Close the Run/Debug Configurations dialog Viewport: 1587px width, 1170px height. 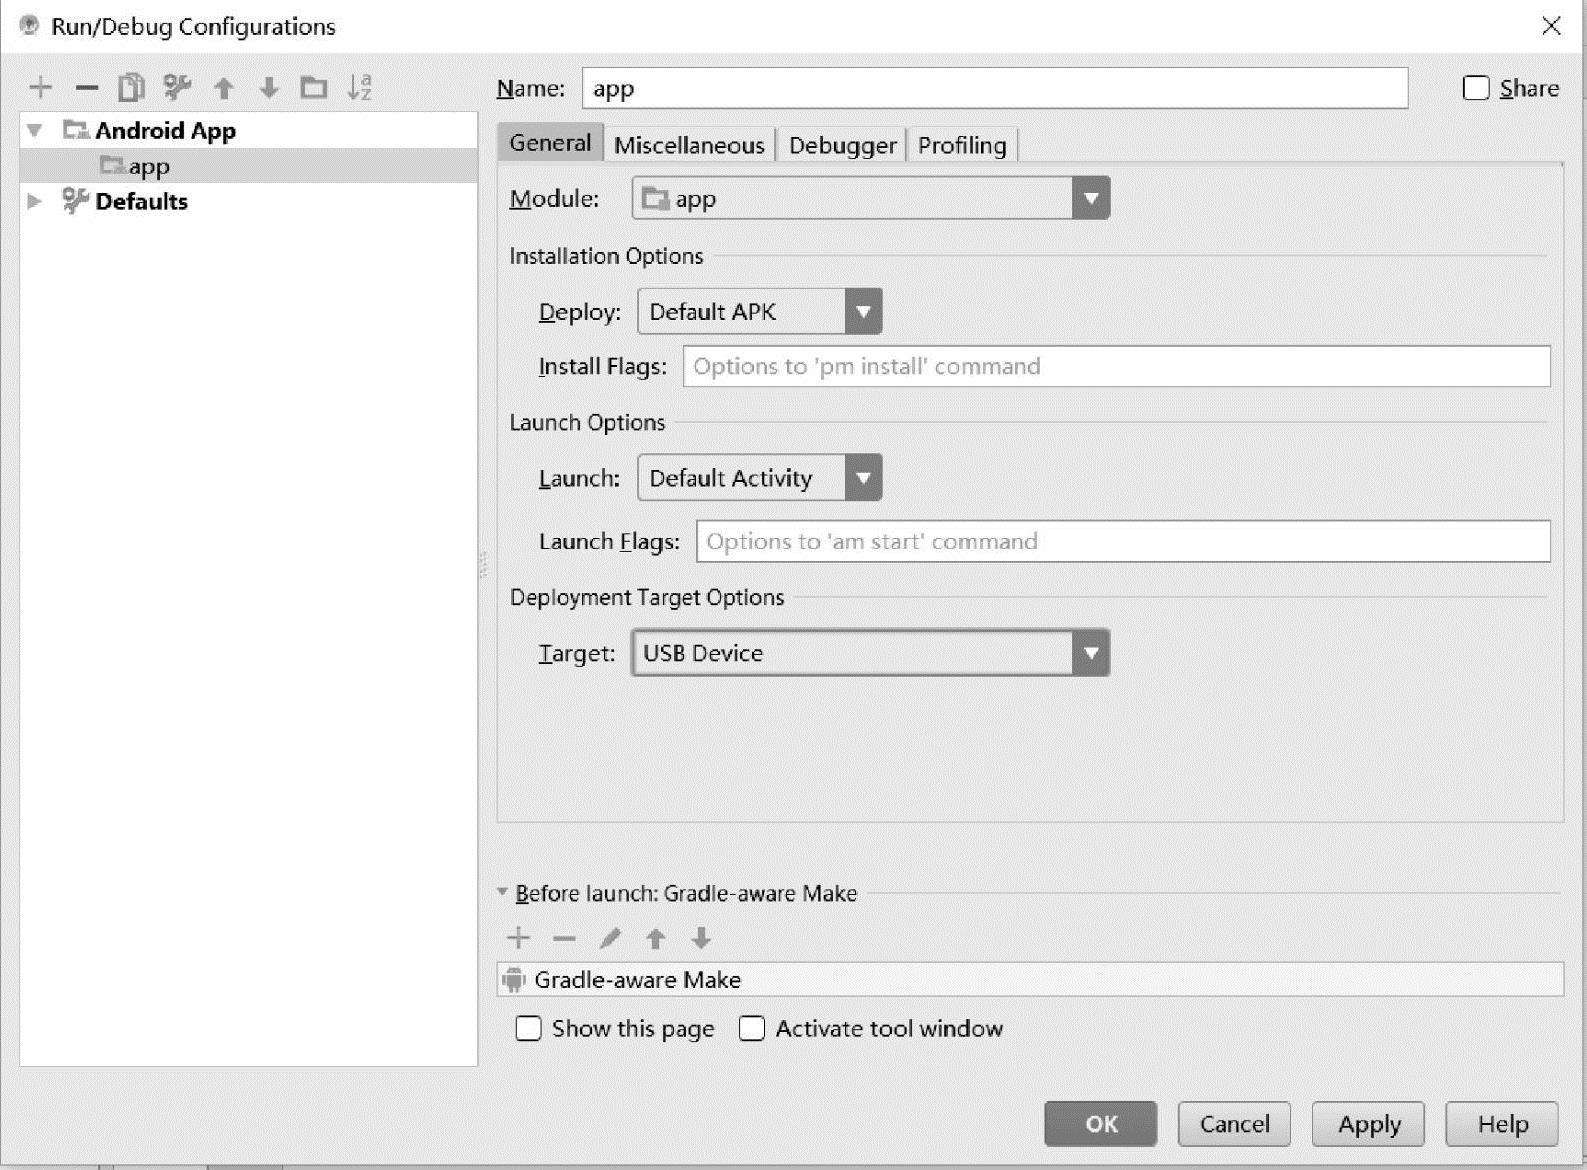(1551, 26)
